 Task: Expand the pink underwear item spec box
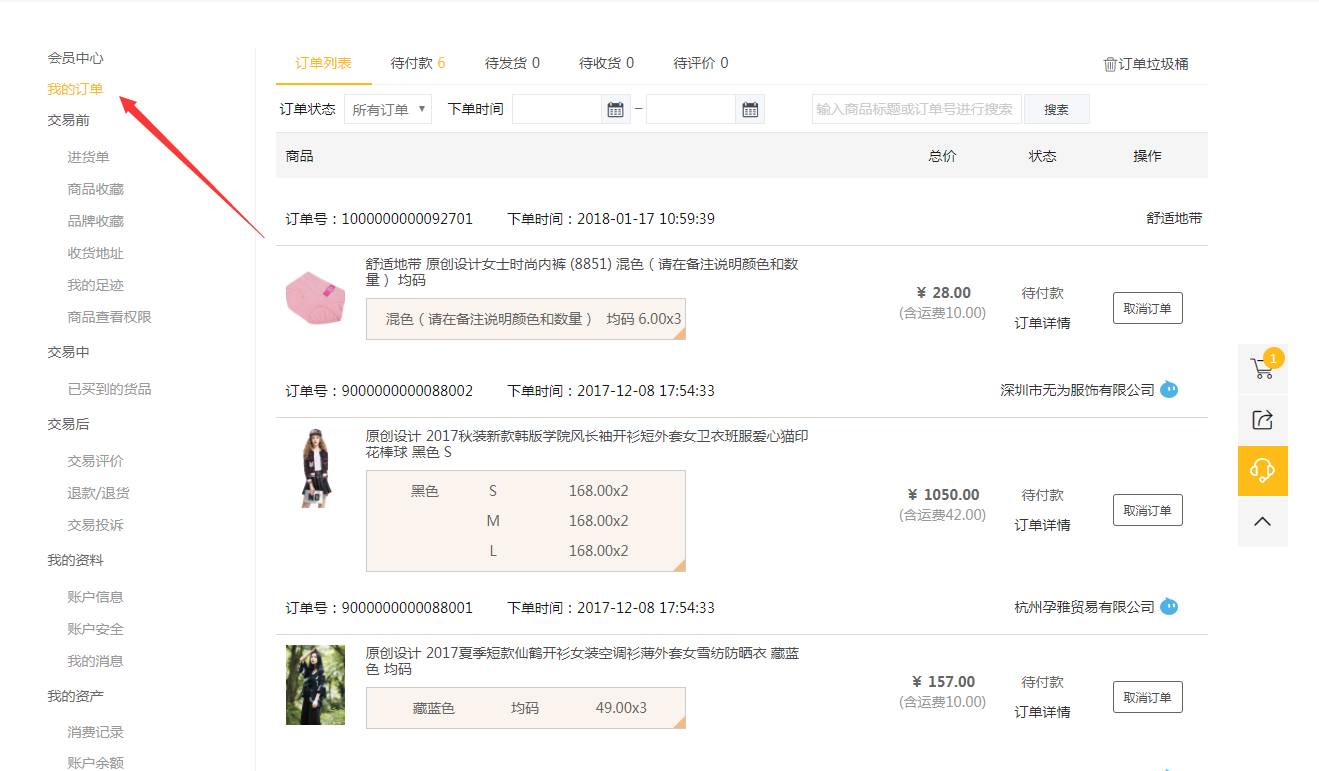click(x=678, y=333)
